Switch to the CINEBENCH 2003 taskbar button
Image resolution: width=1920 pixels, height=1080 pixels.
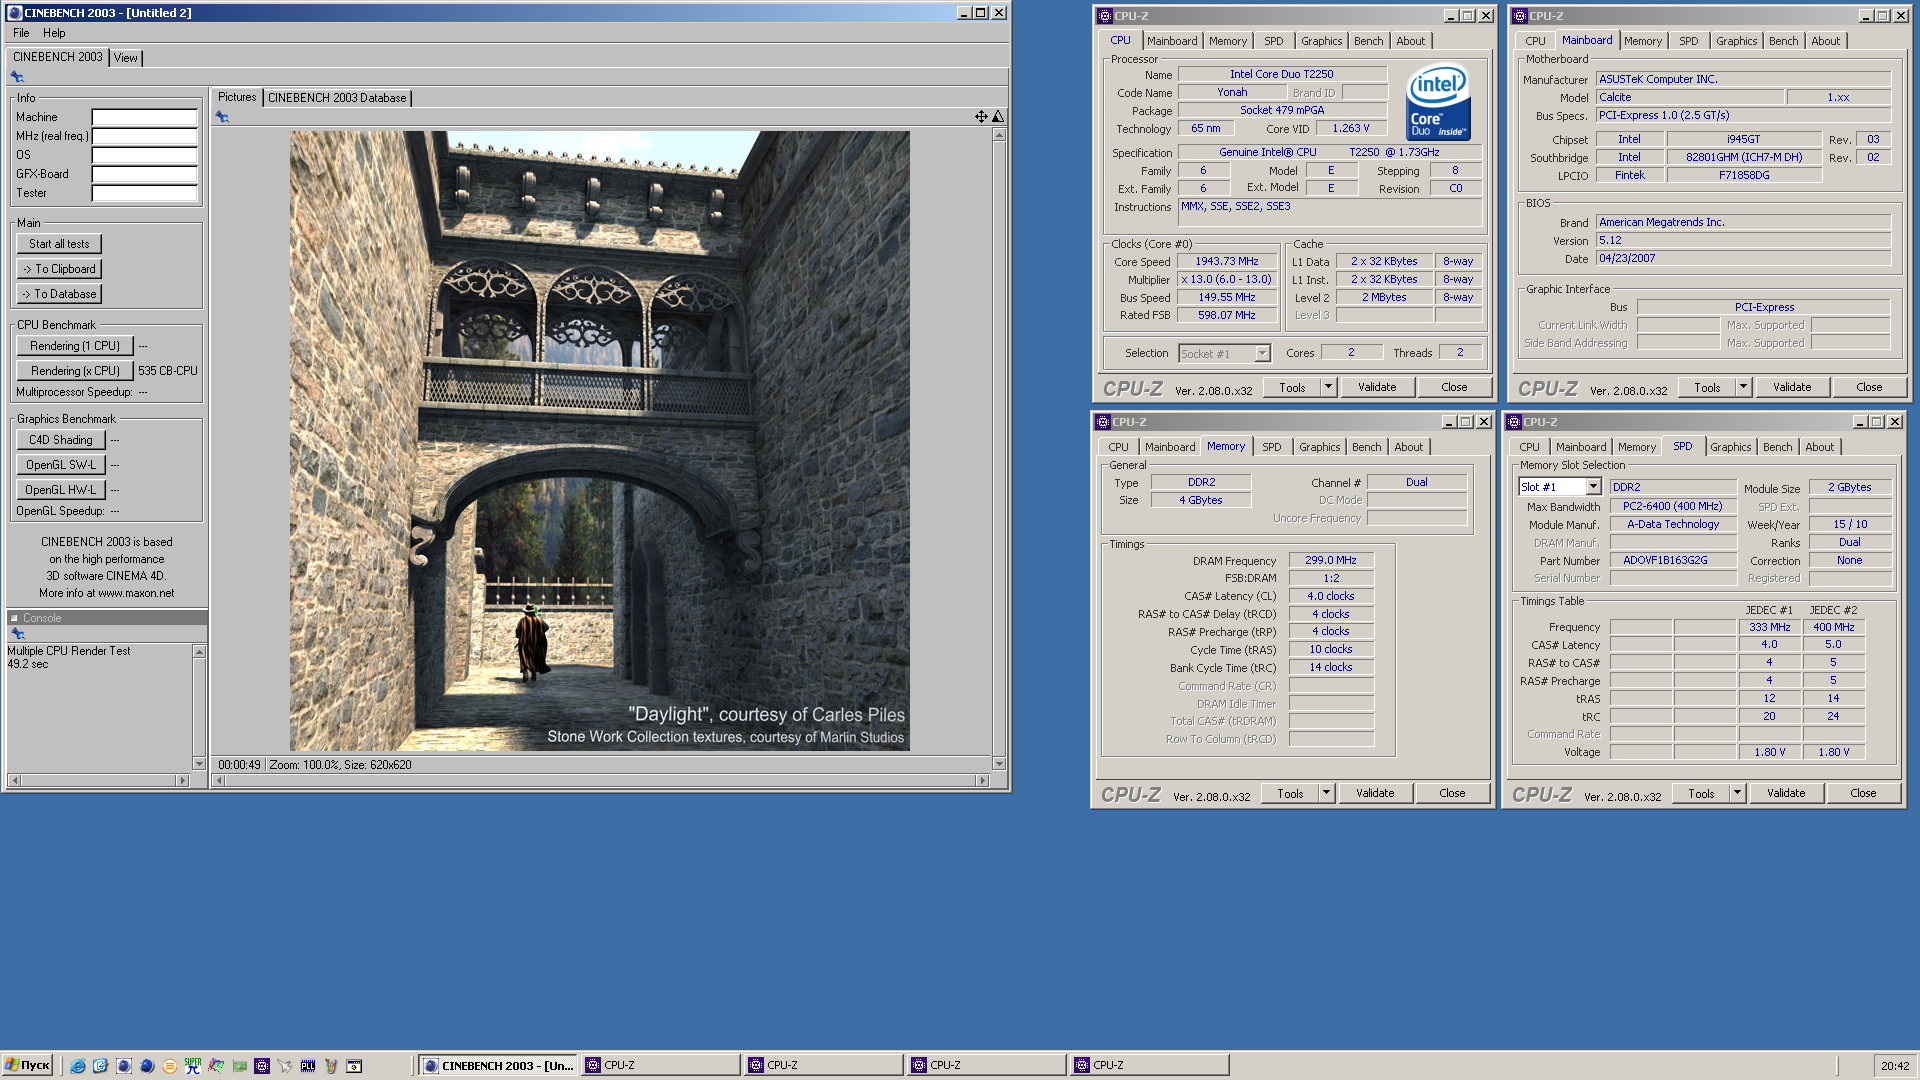coord(498,1065)
